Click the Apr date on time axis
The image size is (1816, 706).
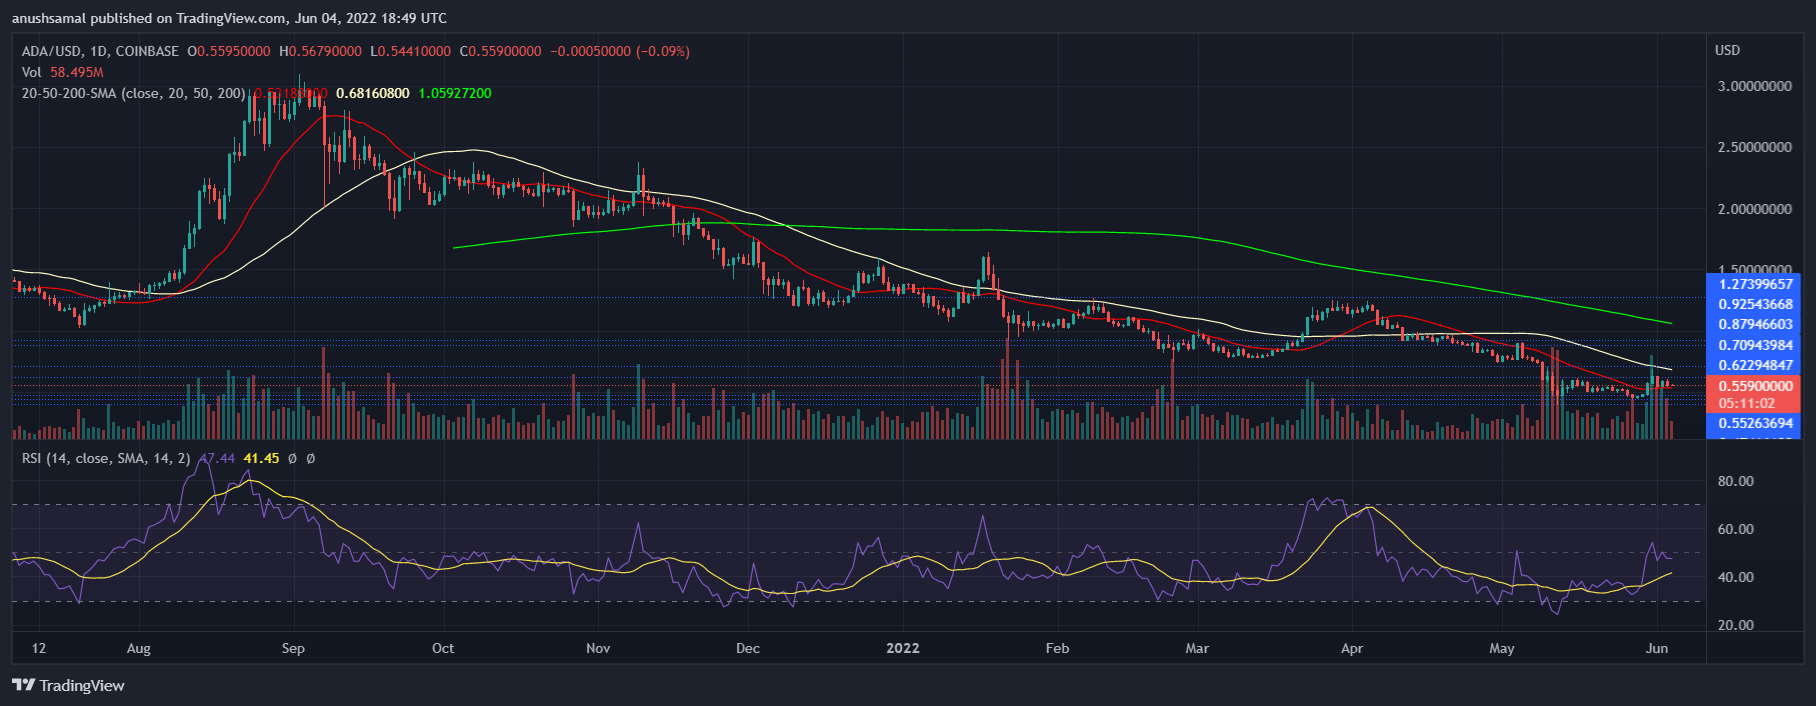click(x=1352, y=648)
